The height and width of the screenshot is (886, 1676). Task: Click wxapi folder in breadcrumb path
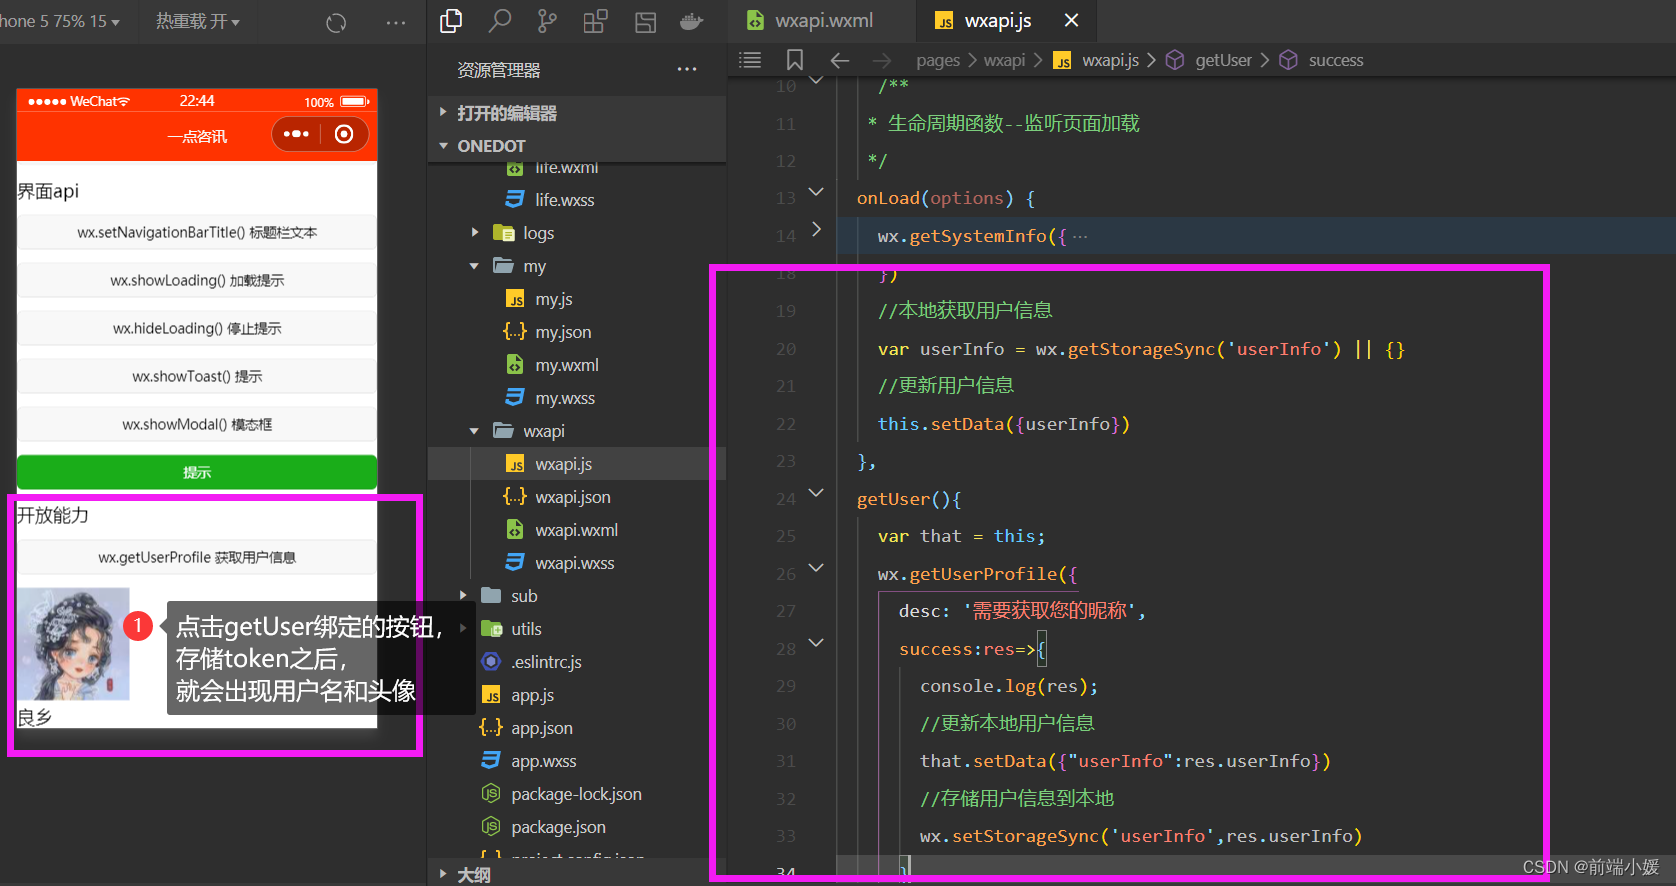tap(1004, 60)
